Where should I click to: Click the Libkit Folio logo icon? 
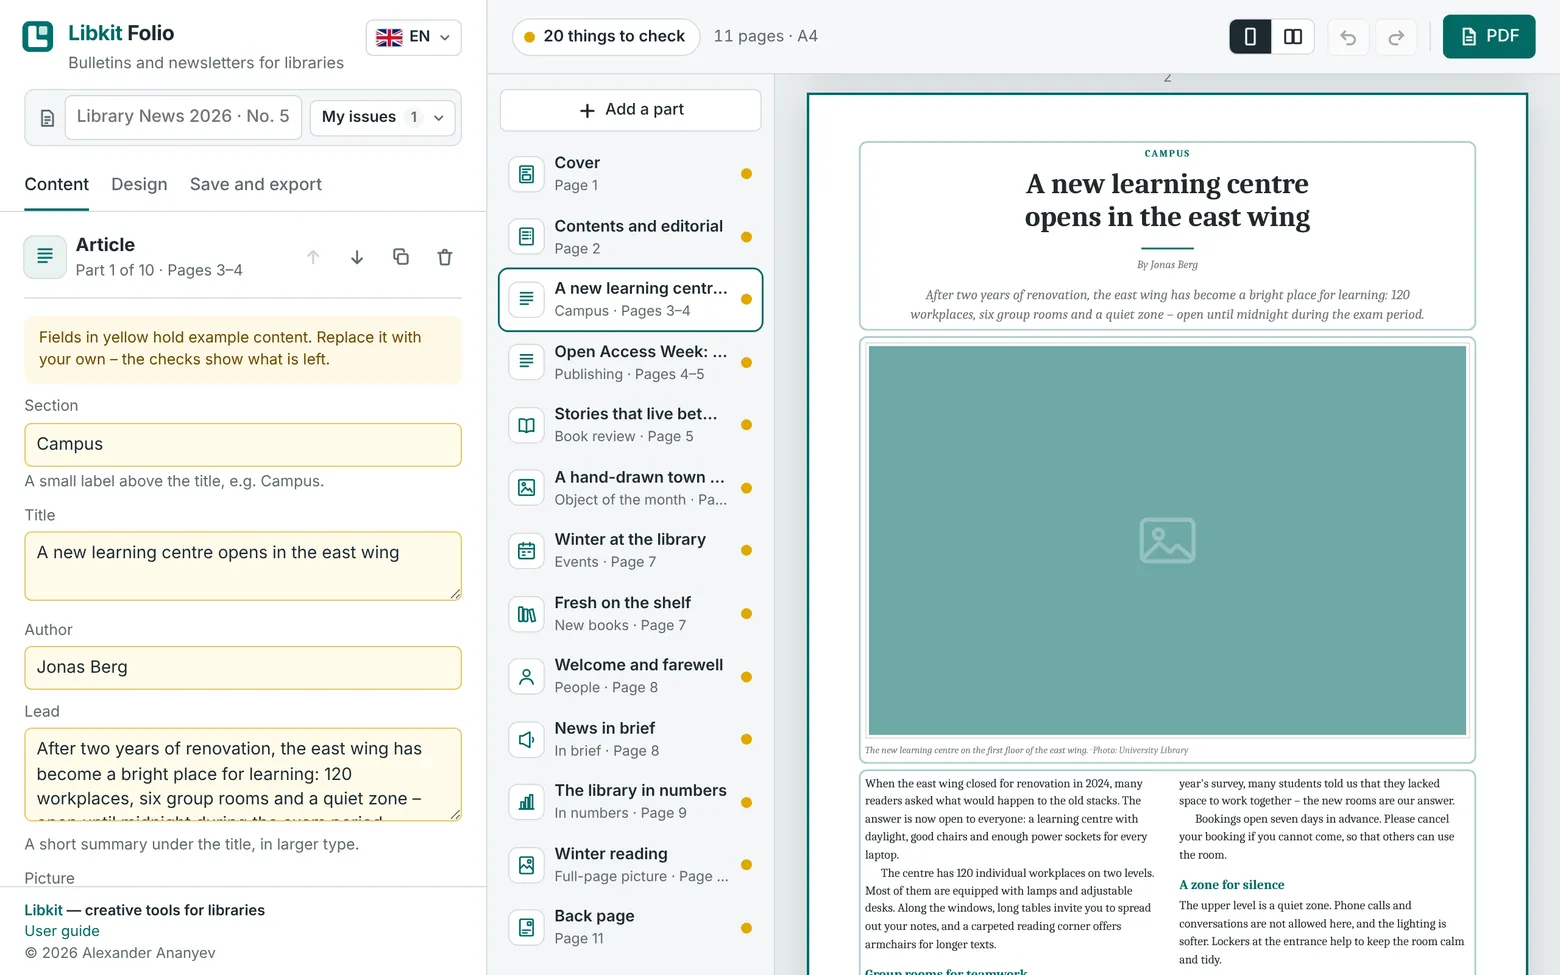point(38,36)
